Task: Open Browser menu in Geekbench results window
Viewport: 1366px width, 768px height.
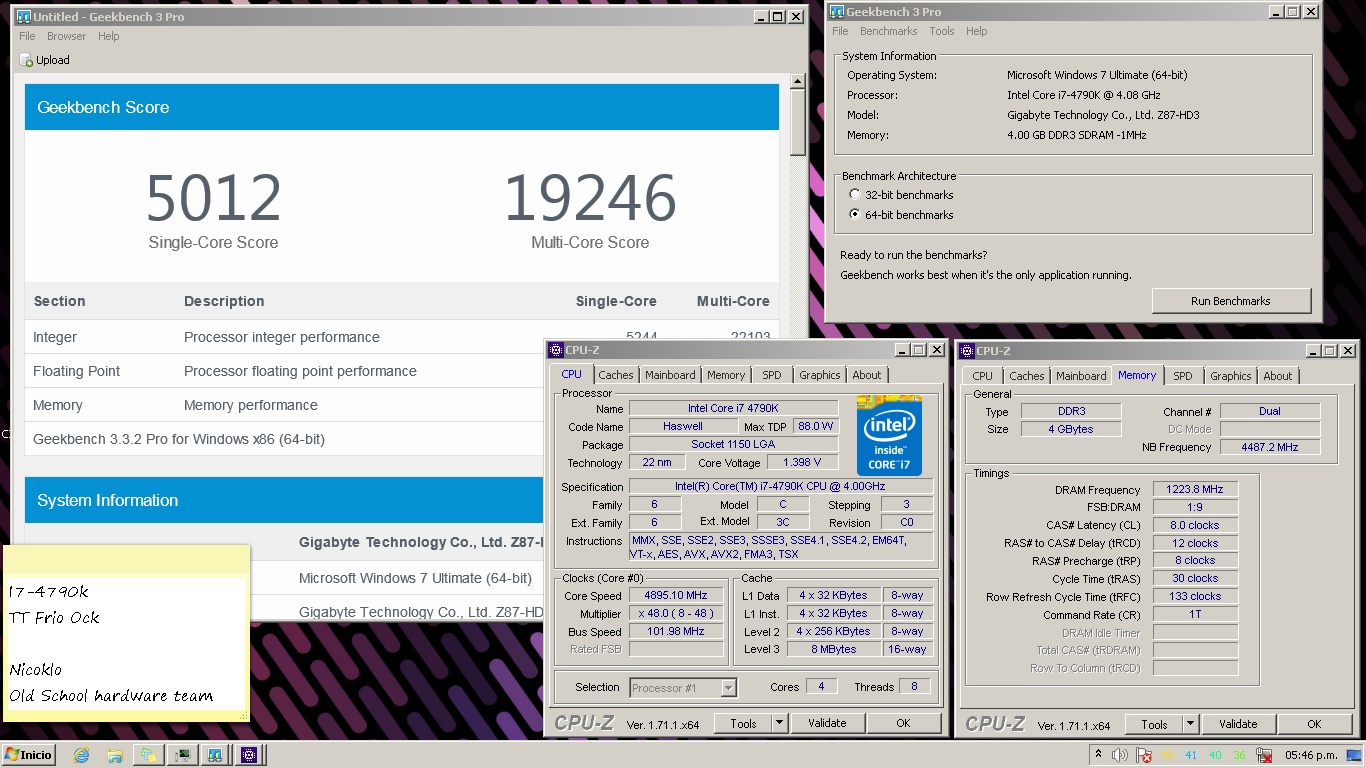Action: point(66,36)
